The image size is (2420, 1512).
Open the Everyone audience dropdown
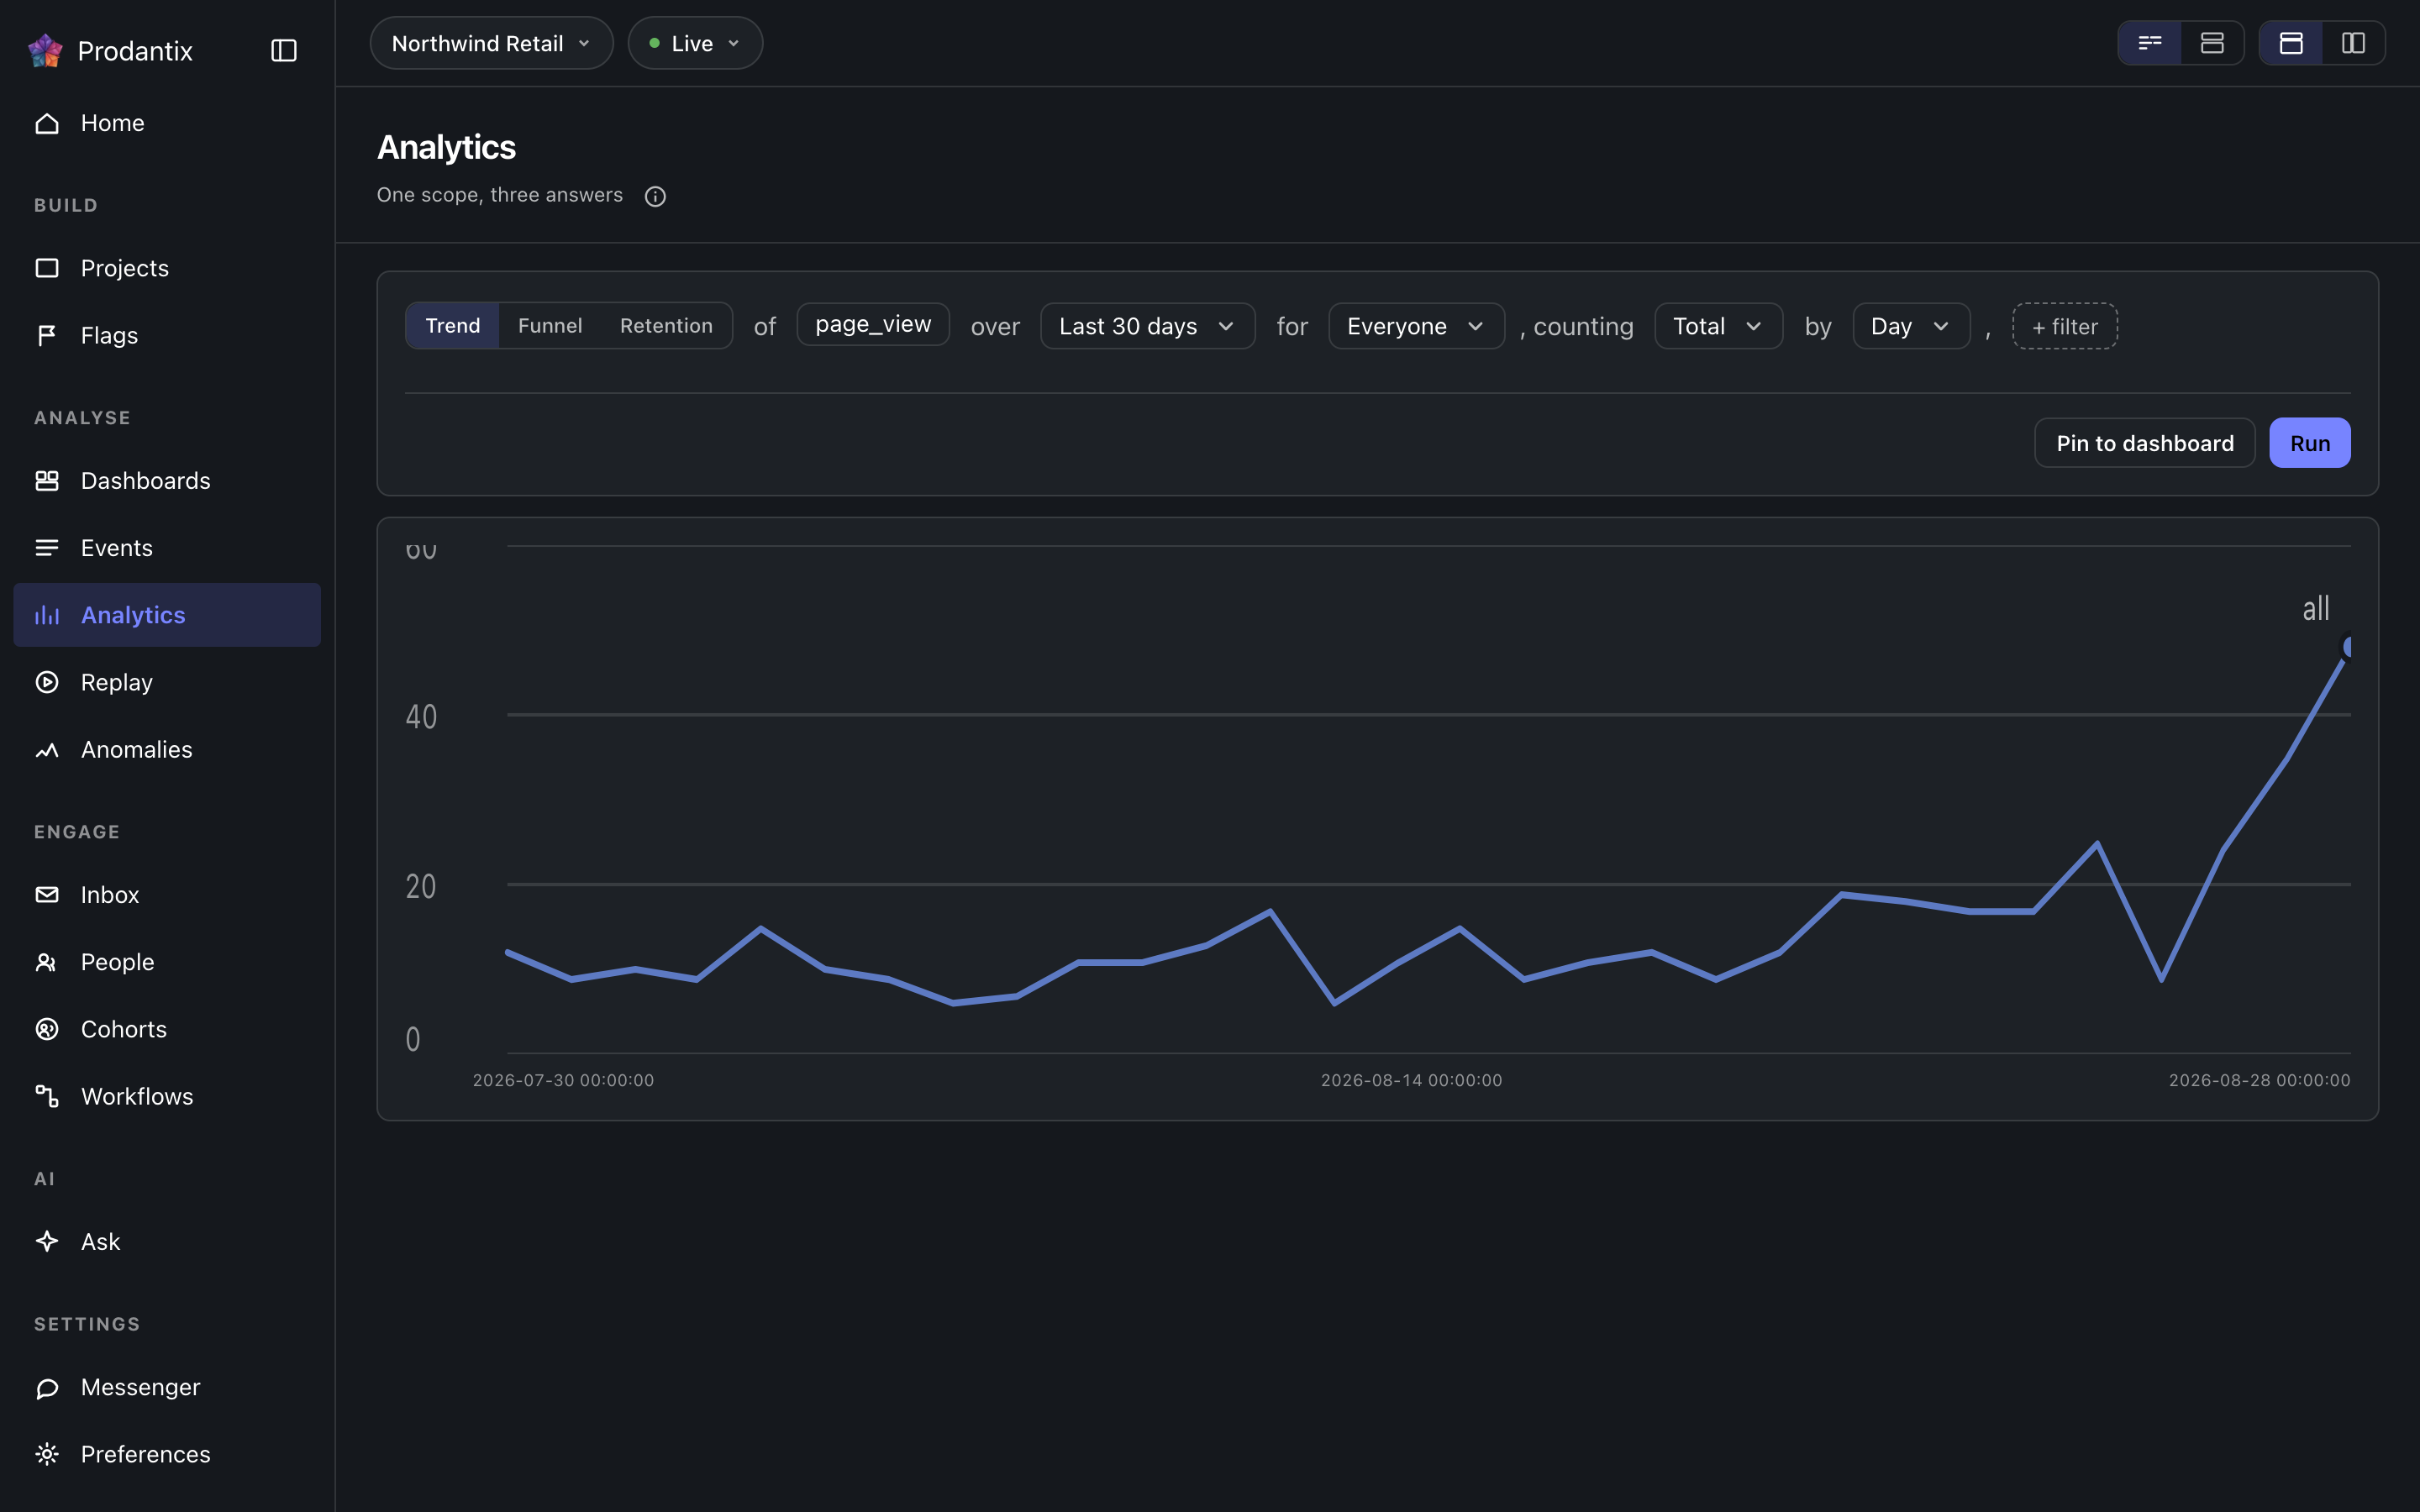point(1416,326)
